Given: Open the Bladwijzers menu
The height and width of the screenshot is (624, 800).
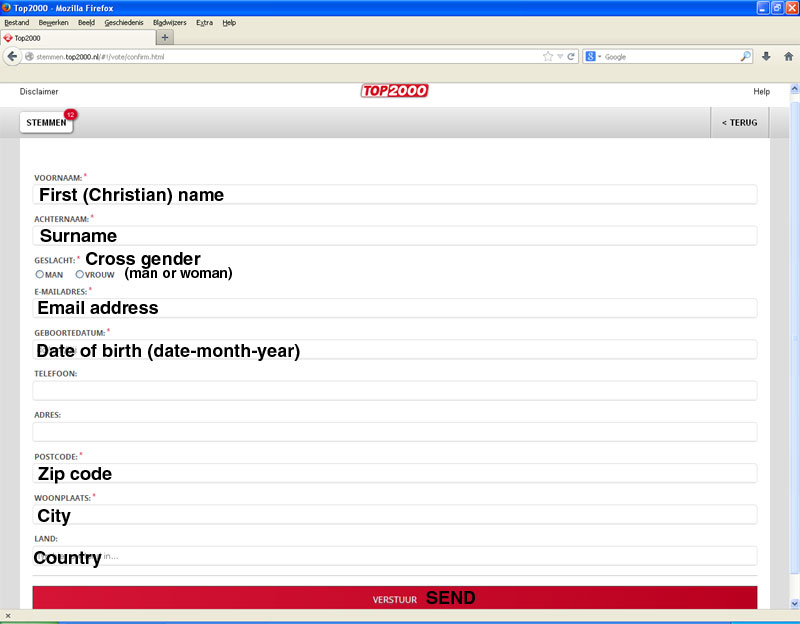Looking at the screenshot, I should click(169, 22).
